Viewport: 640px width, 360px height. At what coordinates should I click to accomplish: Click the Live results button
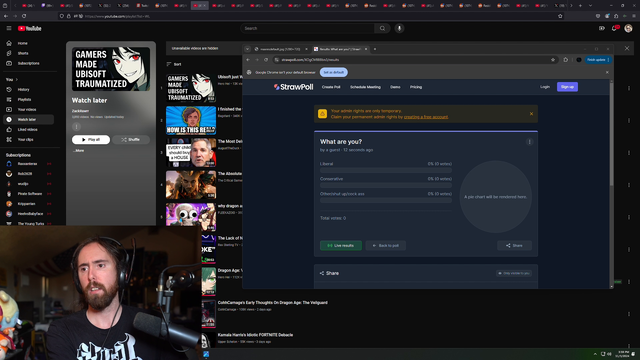(x=341, y=245)
